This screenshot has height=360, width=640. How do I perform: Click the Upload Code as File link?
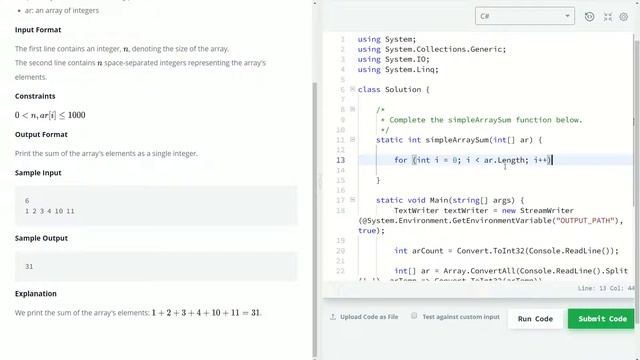pos(369,317)
